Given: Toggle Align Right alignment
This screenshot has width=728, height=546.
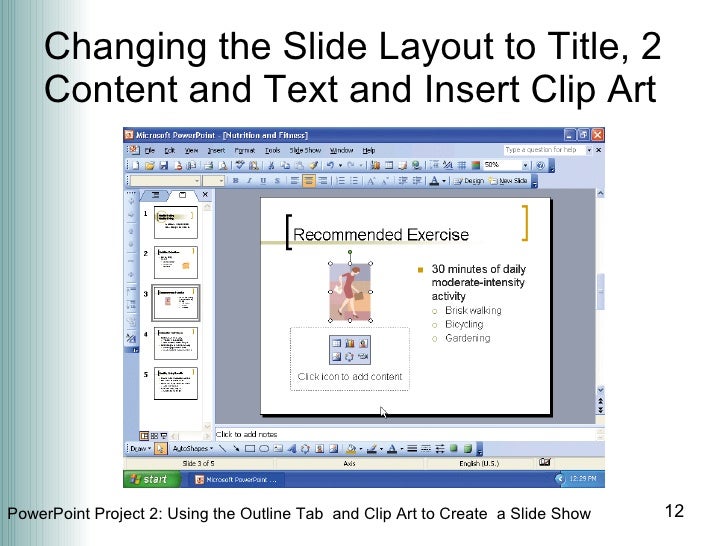Looking at the screenshot, I should click(322, 181).
